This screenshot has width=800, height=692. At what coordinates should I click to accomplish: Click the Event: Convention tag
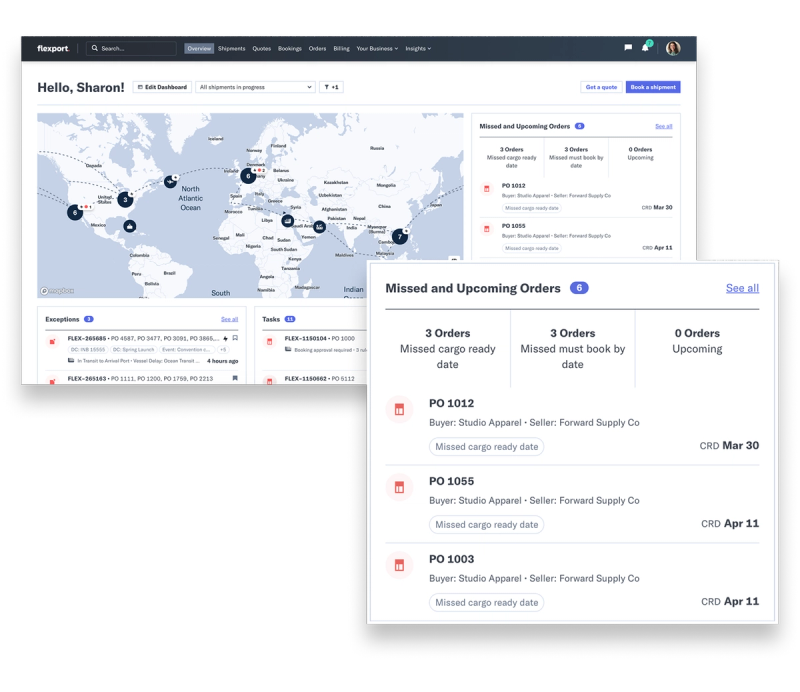point(186,350)
